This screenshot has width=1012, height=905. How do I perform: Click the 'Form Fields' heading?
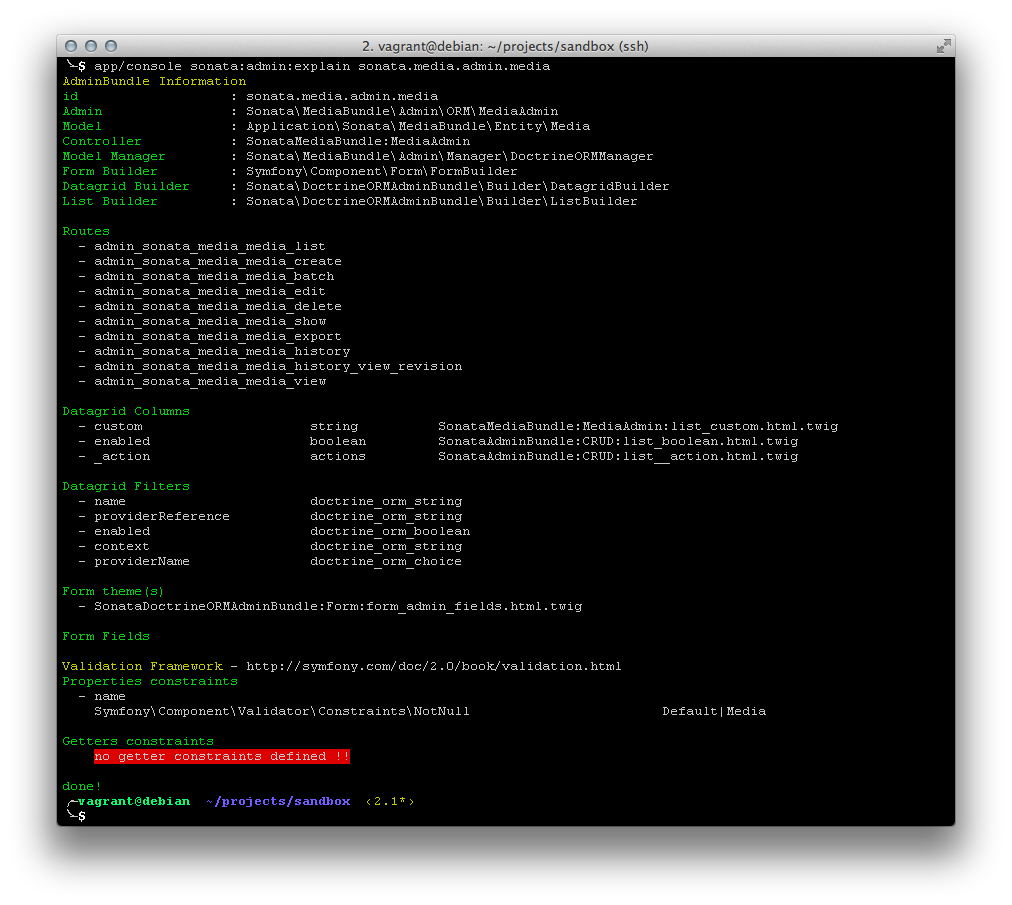tap(106, 636)
